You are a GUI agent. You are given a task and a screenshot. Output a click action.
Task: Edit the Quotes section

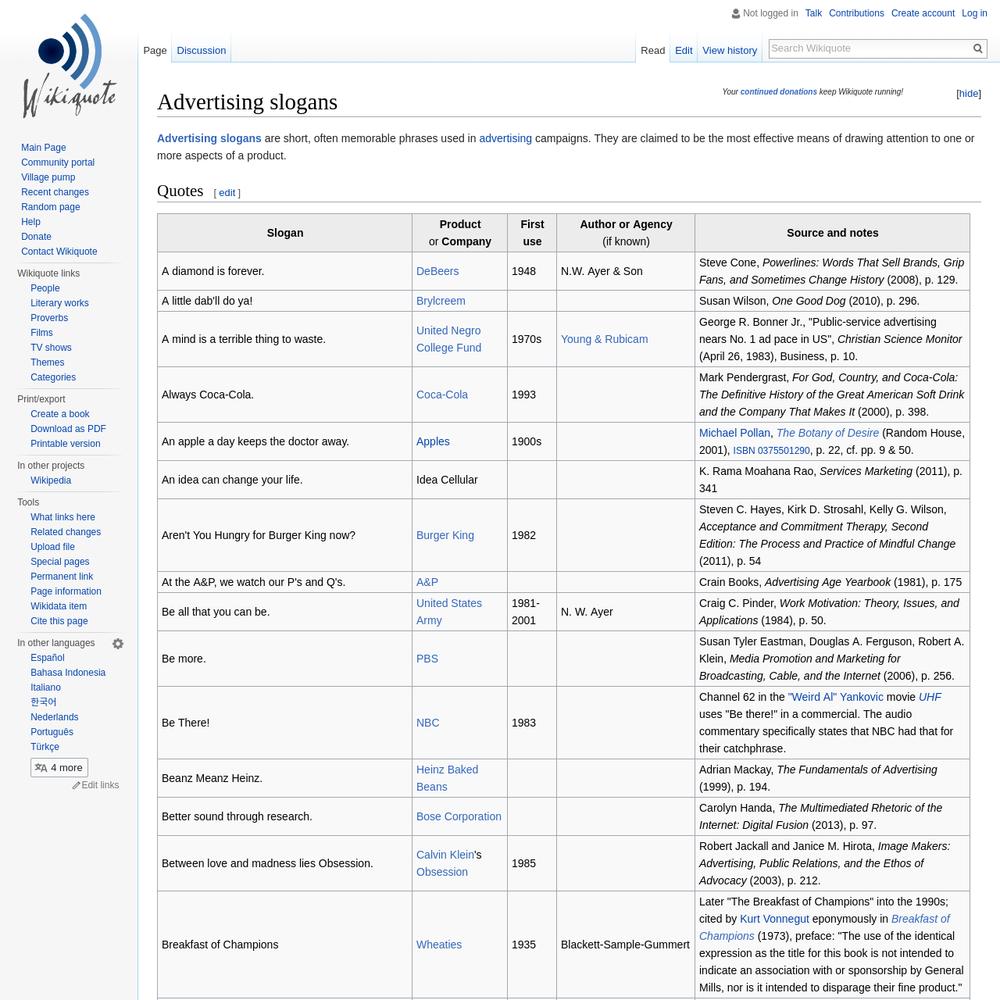pos(227,193)
